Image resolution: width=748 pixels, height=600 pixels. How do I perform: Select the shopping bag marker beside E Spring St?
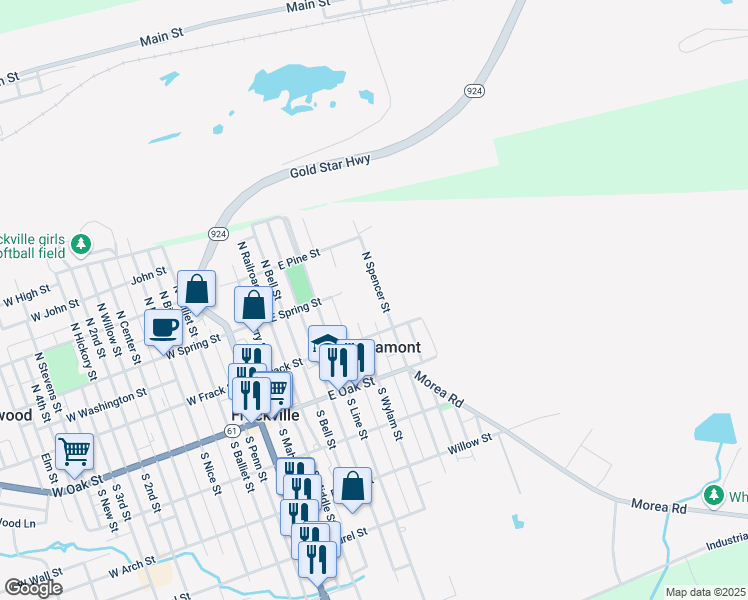253,308
